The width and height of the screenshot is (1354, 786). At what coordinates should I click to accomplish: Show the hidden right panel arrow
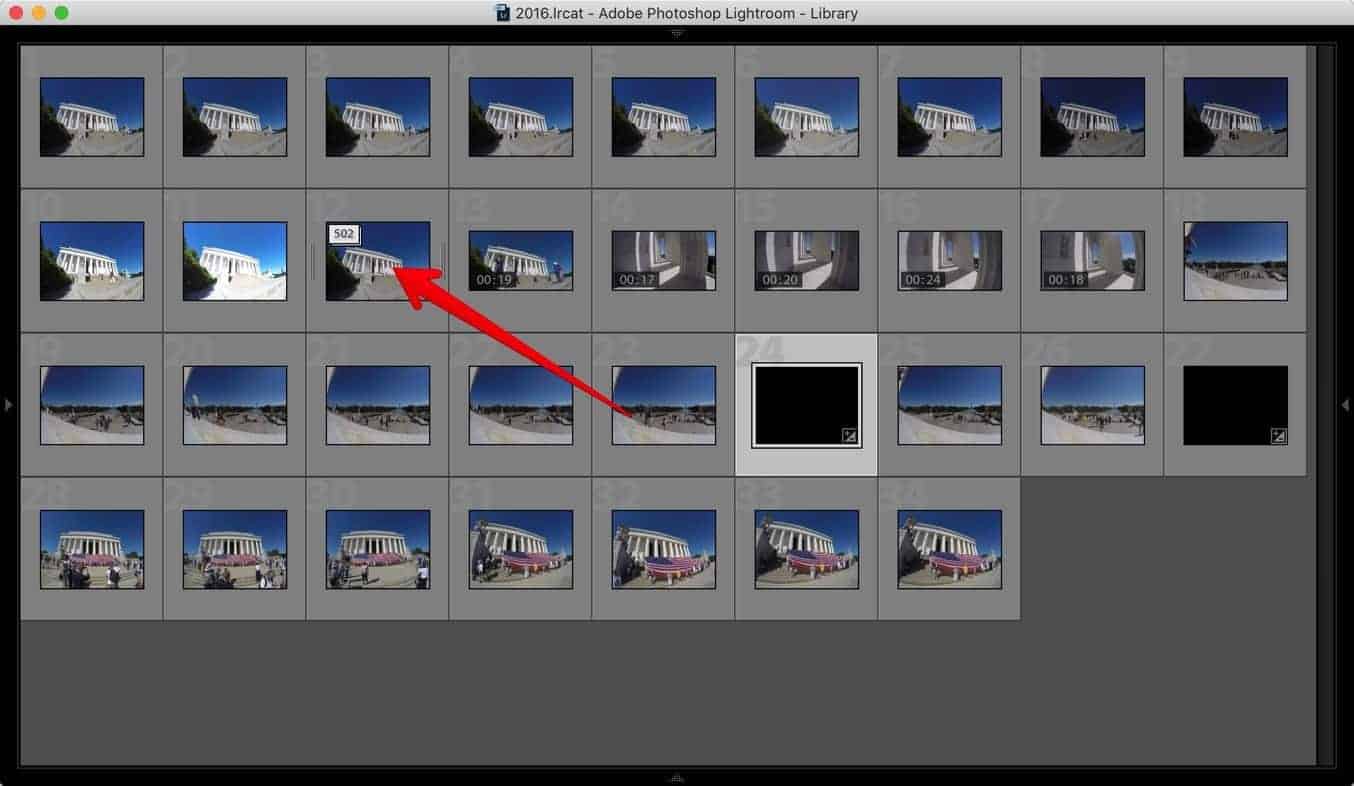pyautogui.click(x=1345, y=405)
